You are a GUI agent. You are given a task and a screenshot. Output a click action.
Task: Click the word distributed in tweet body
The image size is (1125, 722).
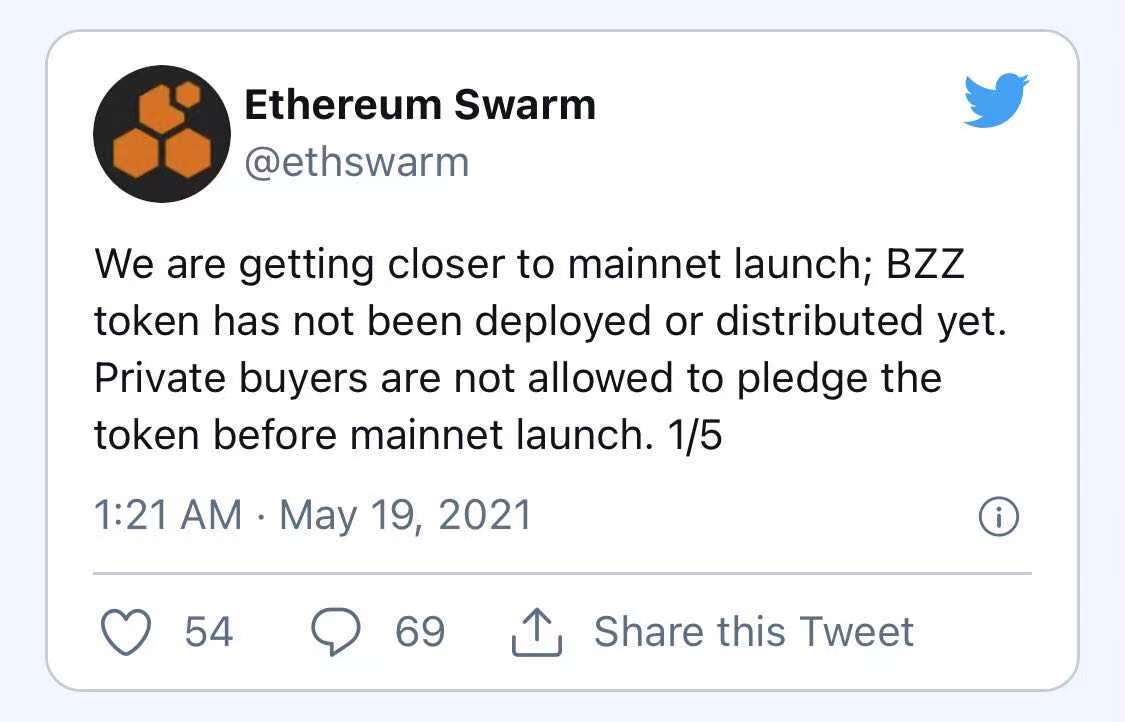click(x=819, y=321)
